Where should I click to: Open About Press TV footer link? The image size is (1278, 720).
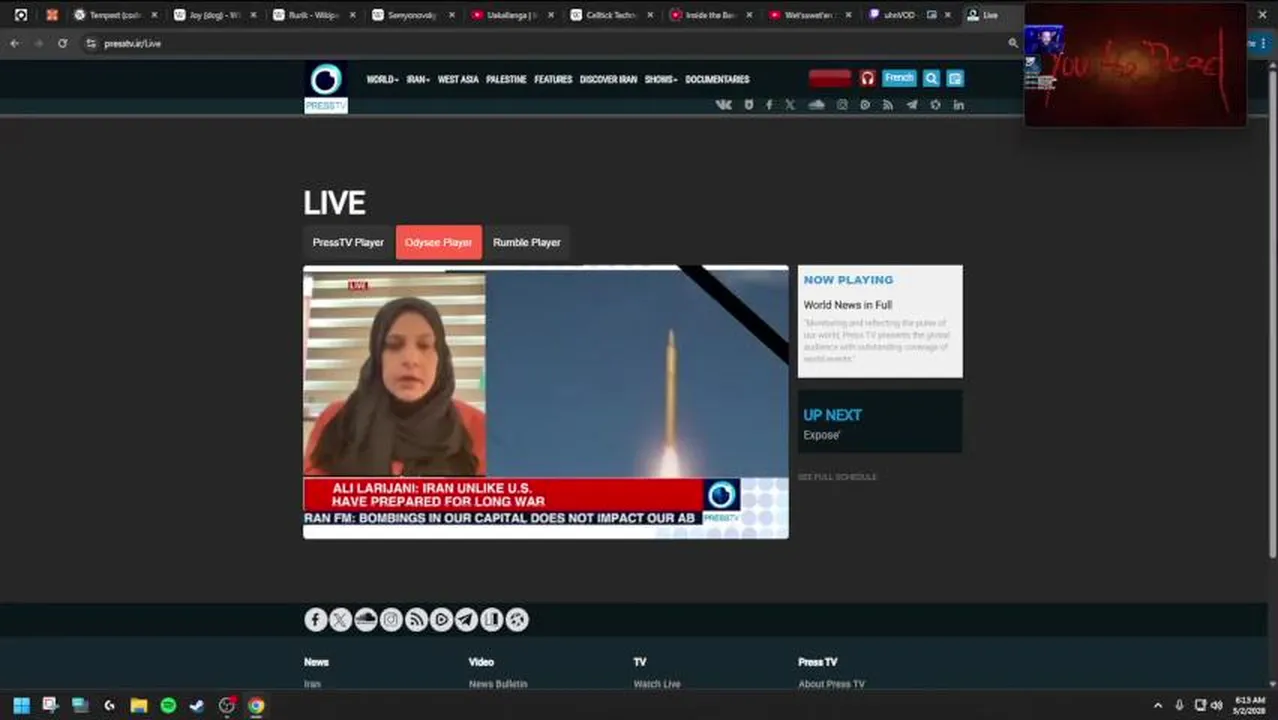(831, 684)
